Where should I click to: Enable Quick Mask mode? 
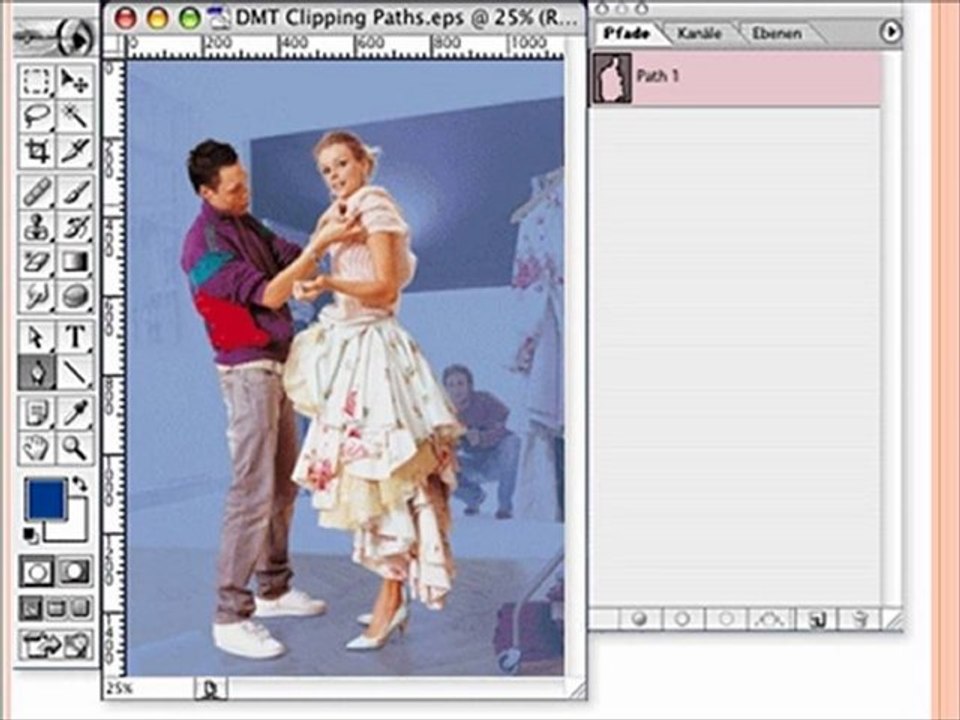click(x=75, y=572)
